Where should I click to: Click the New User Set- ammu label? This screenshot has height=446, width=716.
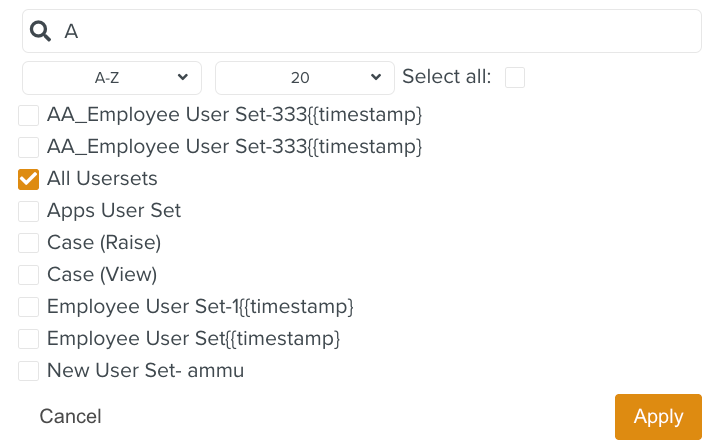145,371
